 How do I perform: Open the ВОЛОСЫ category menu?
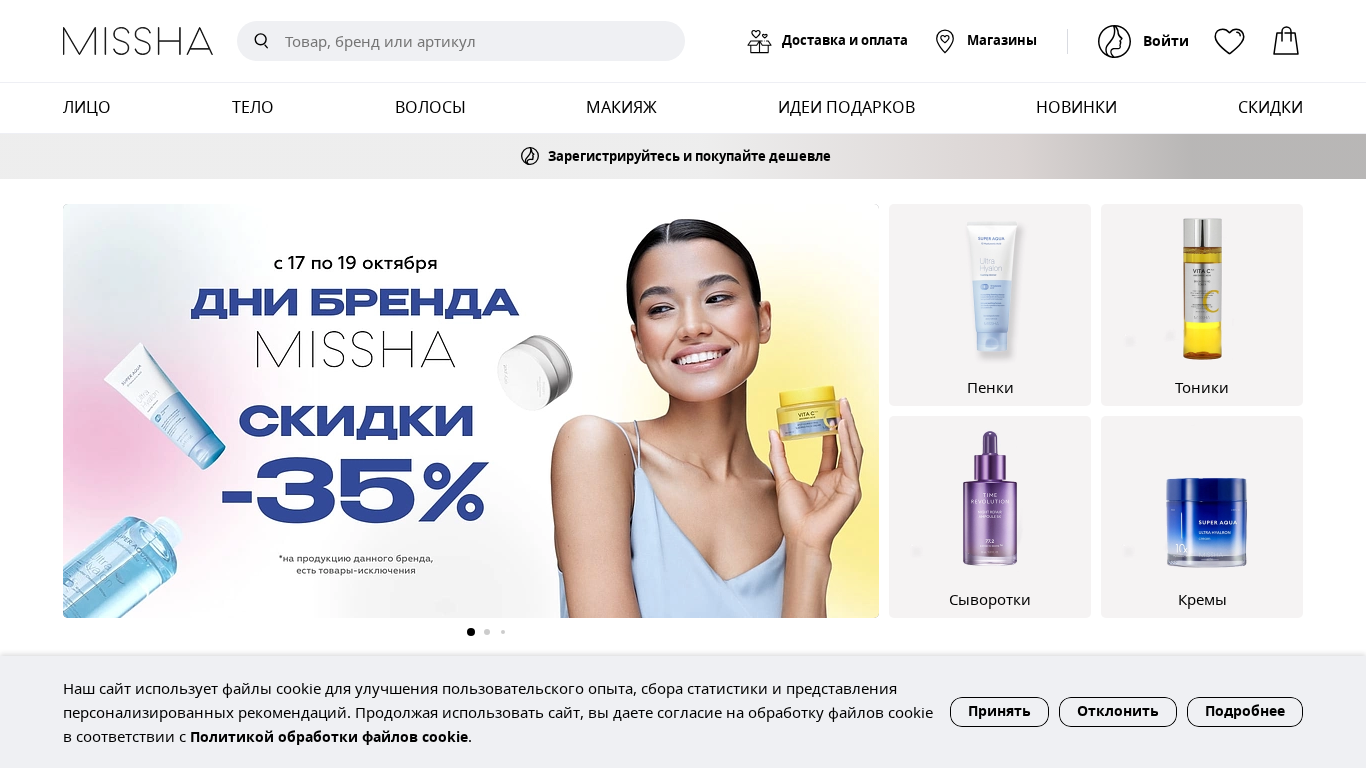pos(430,107)
